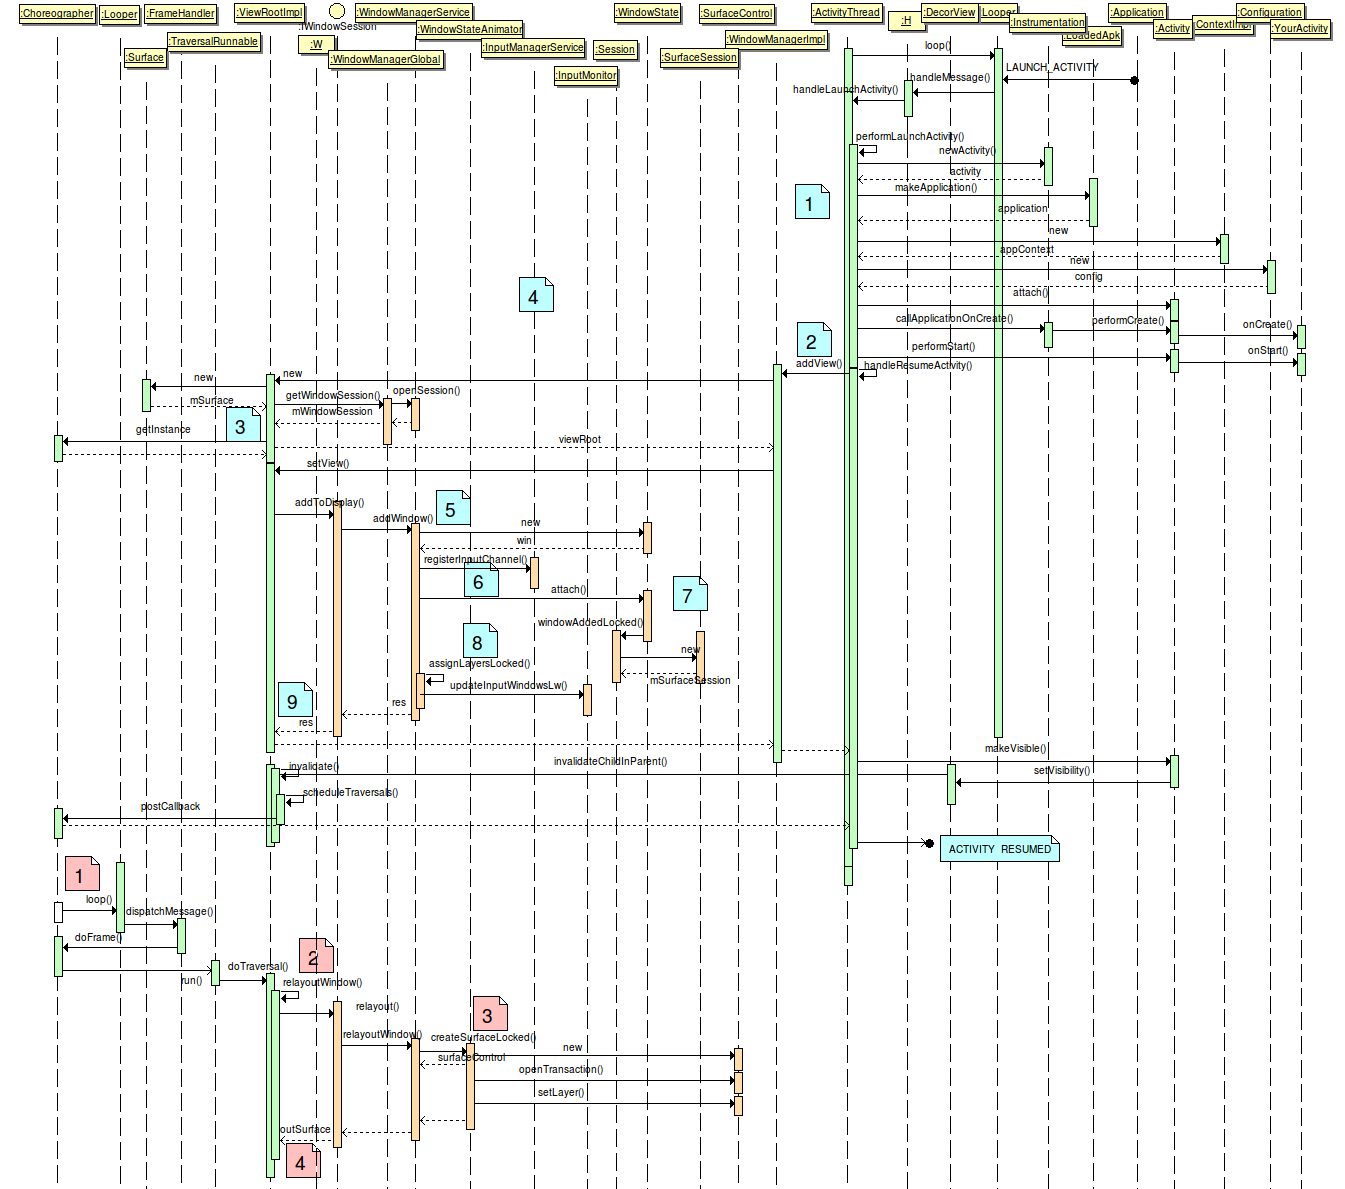This screenshot has width=1345, height=1189.
Task: Click the :SurfaceSession lifeline box
Action: (x=700, y=58)
